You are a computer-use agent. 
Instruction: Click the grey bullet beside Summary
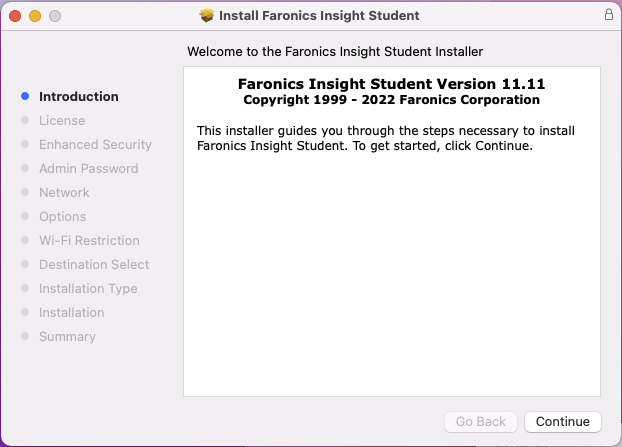(x=25, y=337)
